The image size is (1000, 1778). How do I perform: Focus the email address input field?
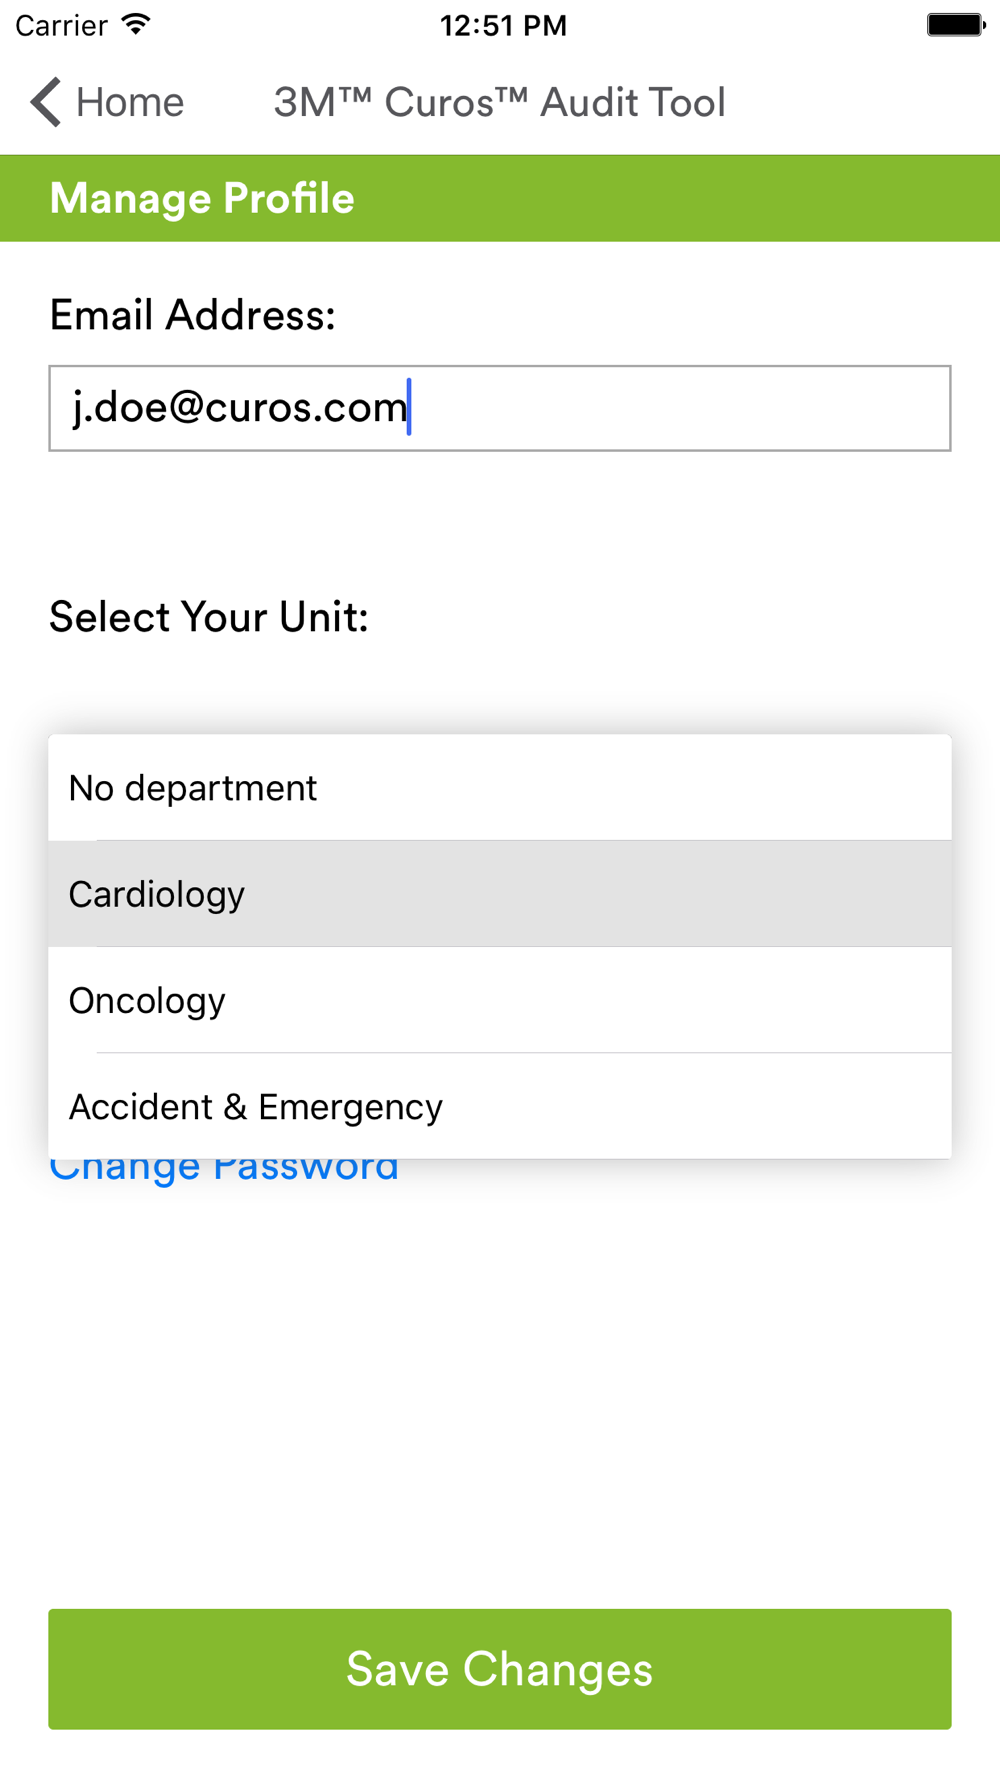[500, 408]
